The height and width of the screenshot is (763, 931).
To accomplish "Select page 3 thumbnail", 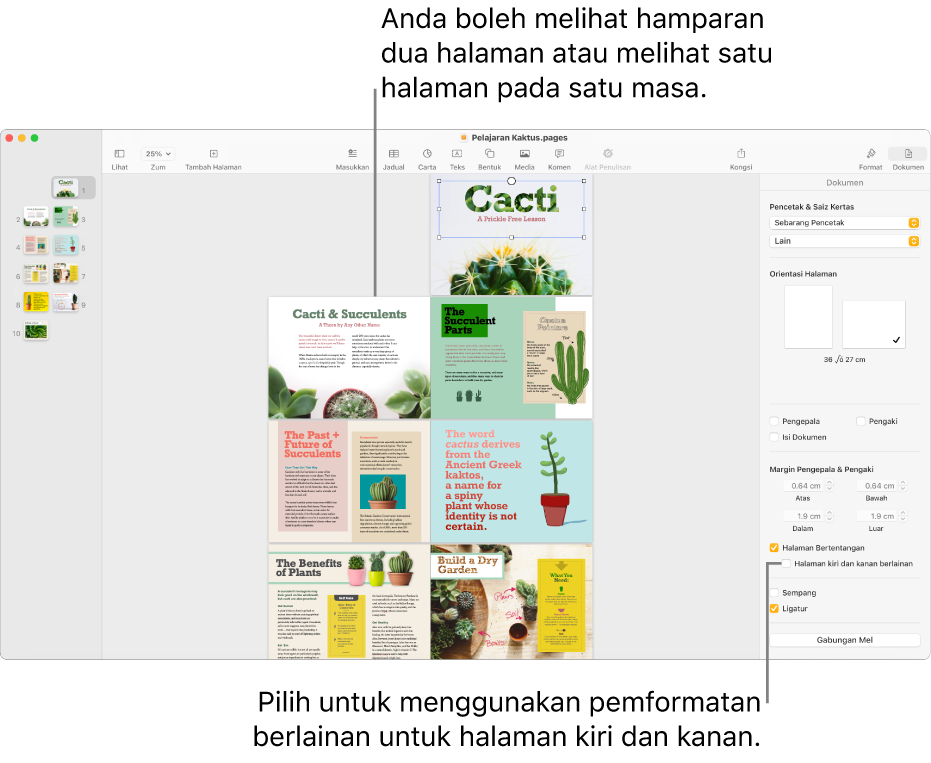I will (65, 217).
